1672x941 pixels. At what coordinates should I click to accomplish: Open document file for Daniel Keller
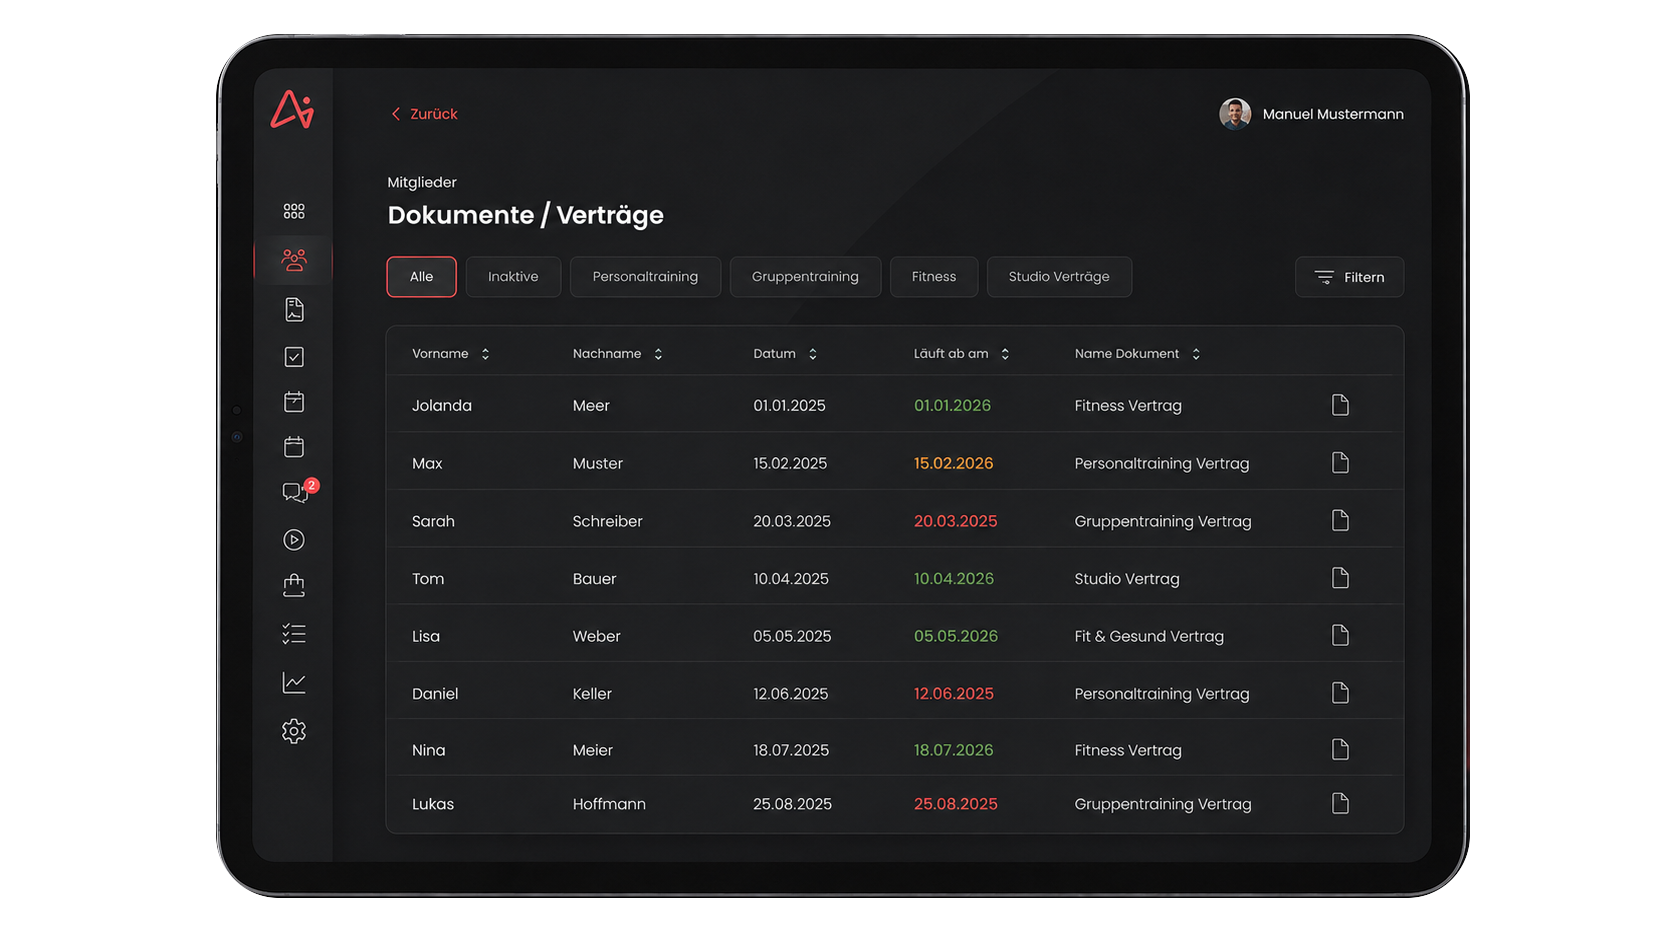[1340, 693]
